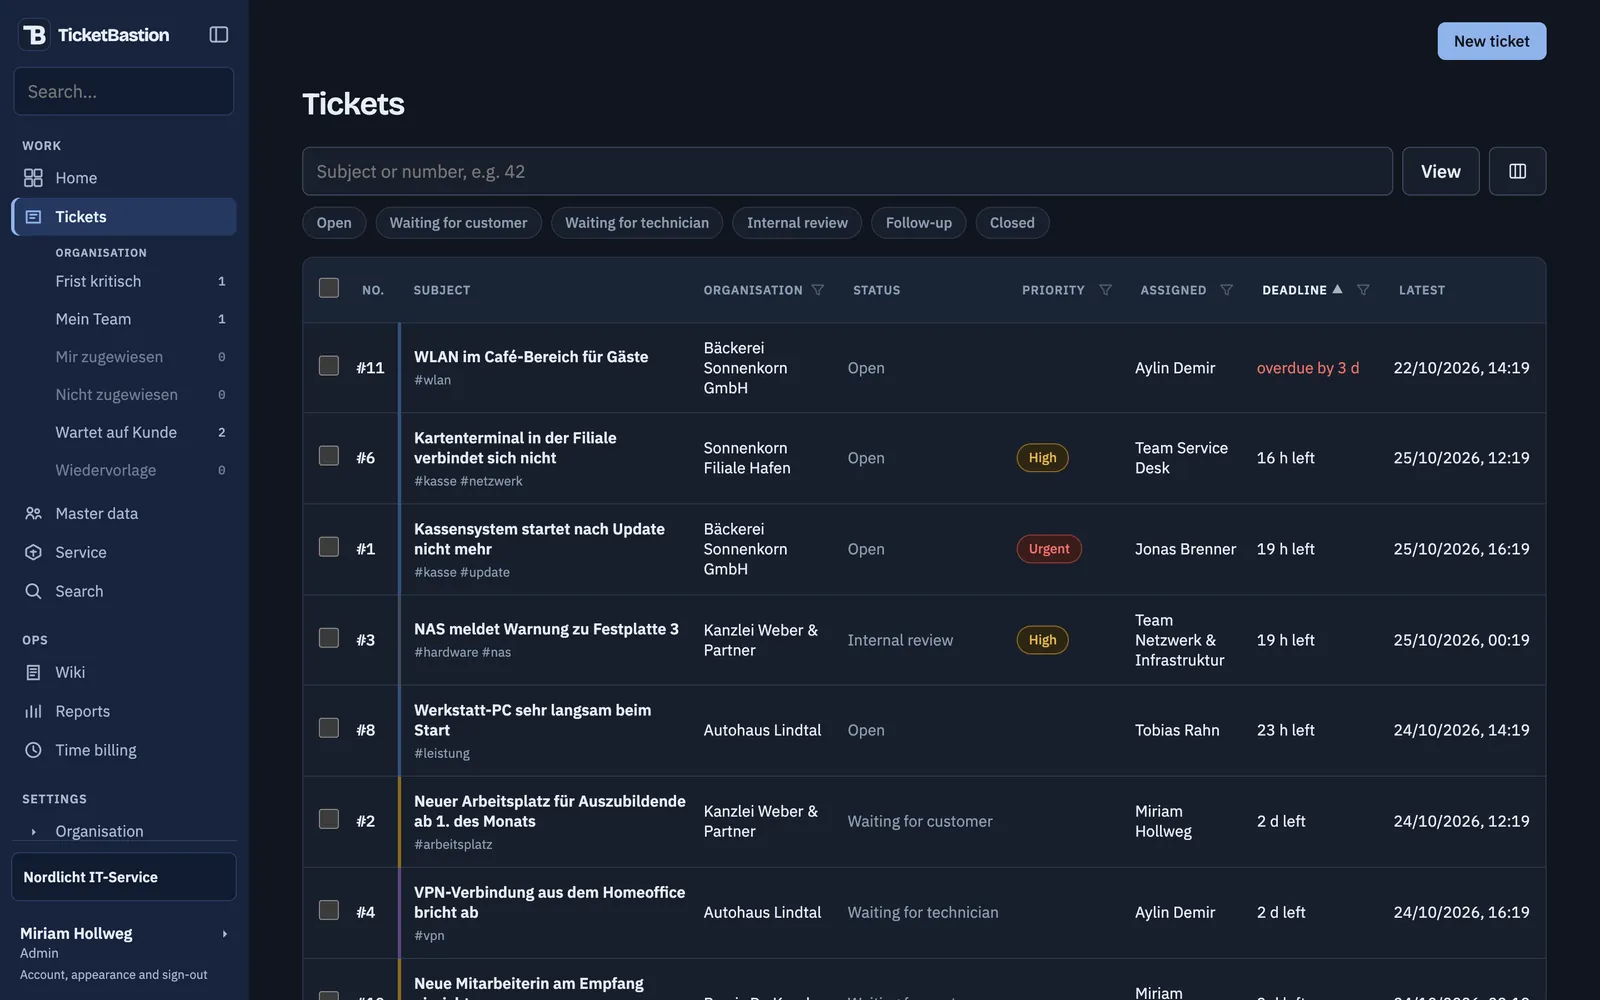
Task: Focus Subject or number search field
Action: tap(847, 171)
